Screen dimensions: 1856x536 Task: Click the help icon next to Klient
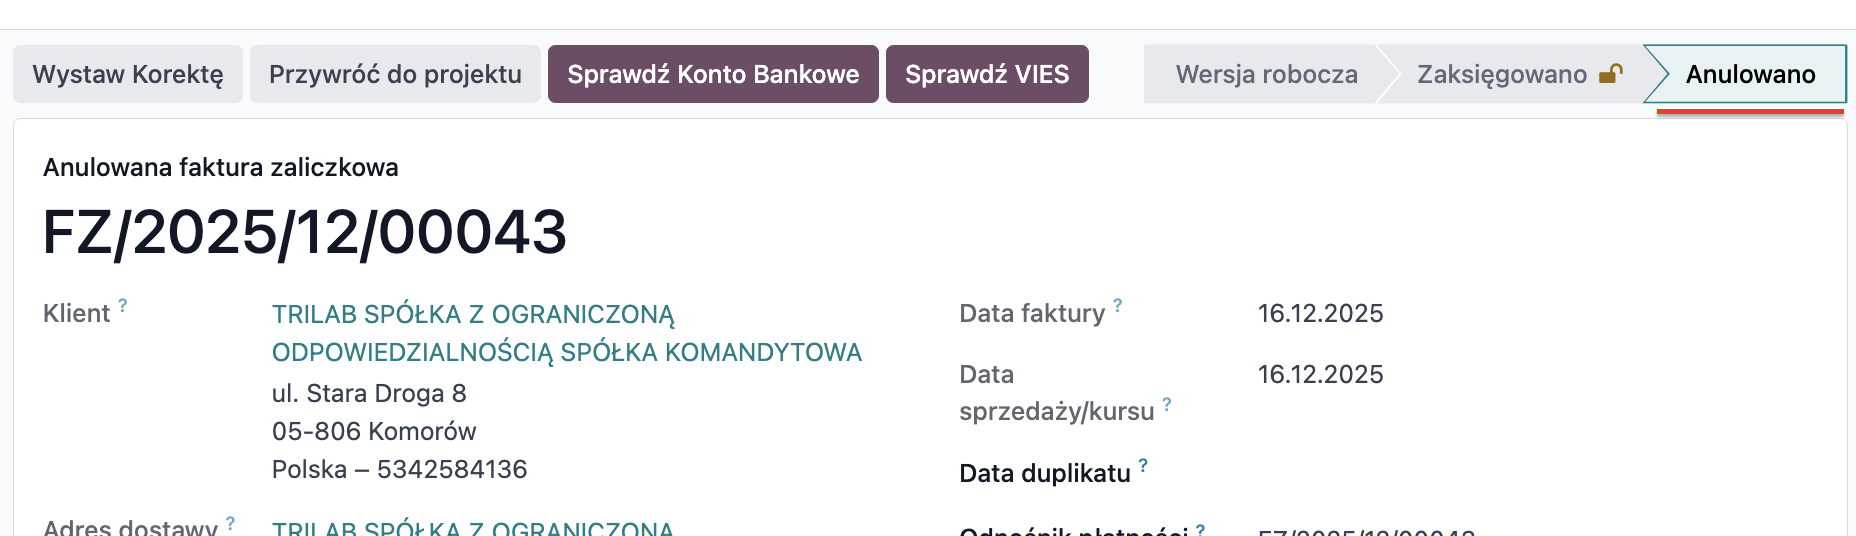tap(123, 305)
